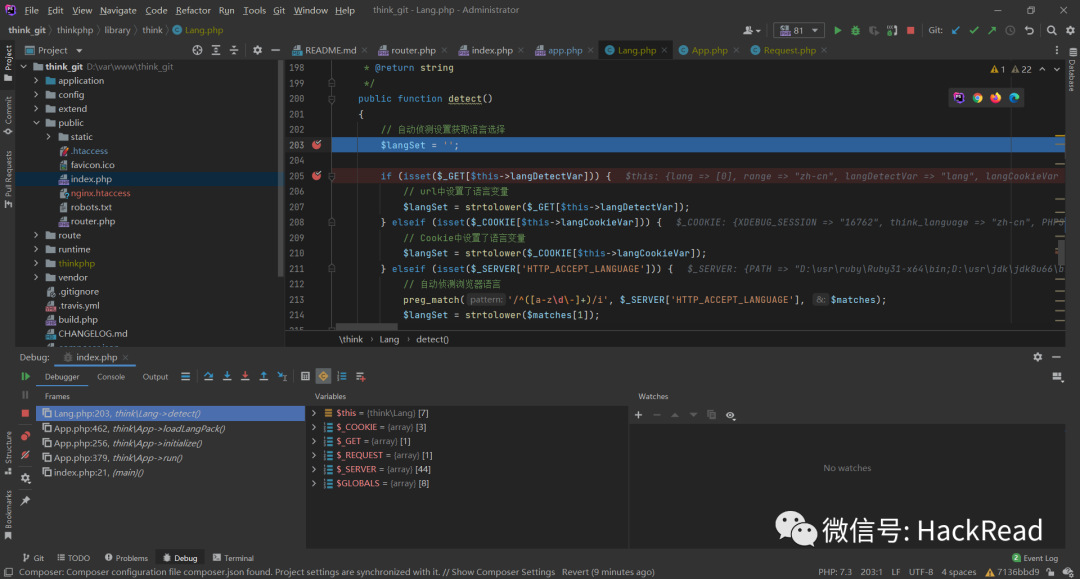
Task: Collapse the public folder
Action: click(37, 123)
